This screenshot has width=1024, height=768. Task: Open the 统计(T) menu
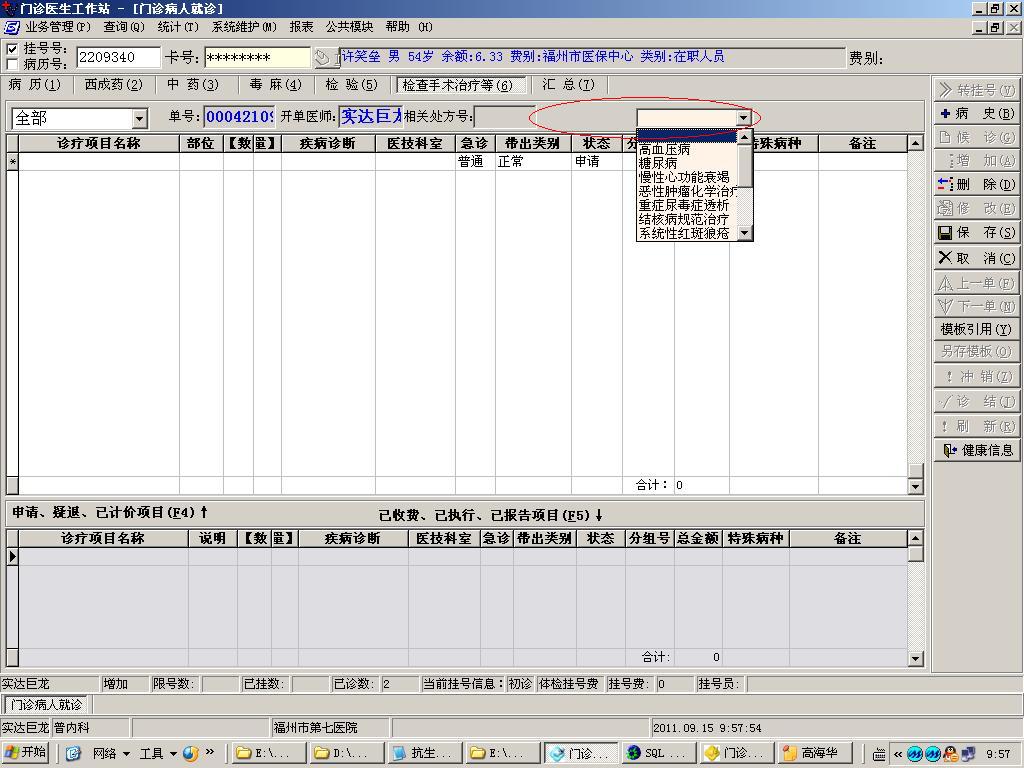coord(178,27)
